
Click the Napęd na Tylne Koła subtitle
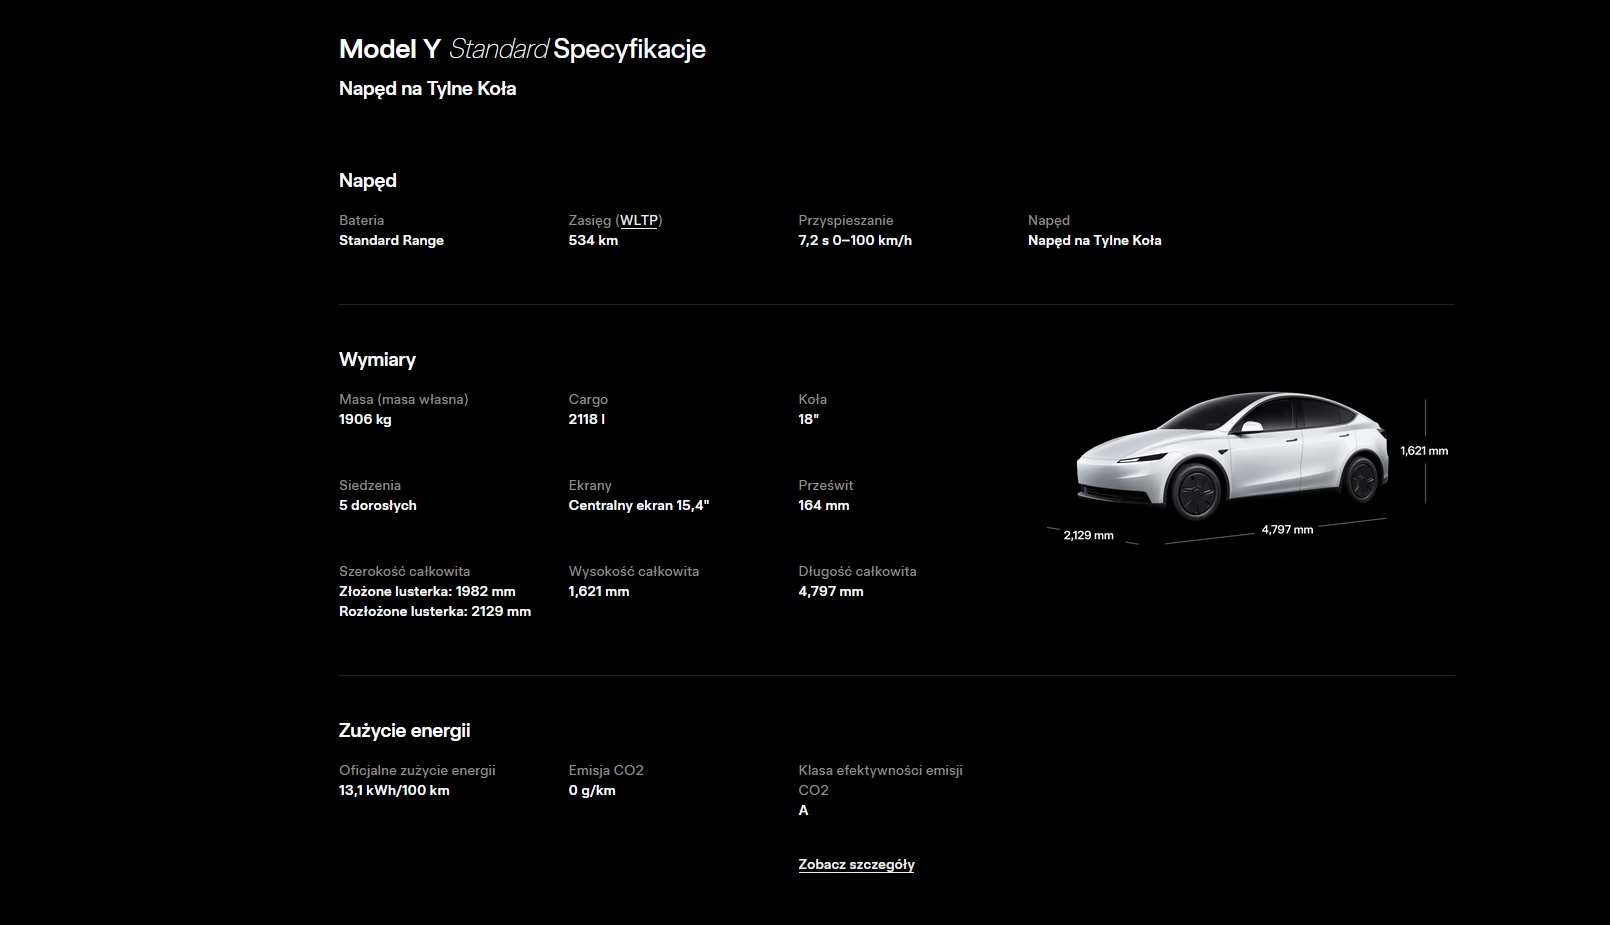coord(427,89)
